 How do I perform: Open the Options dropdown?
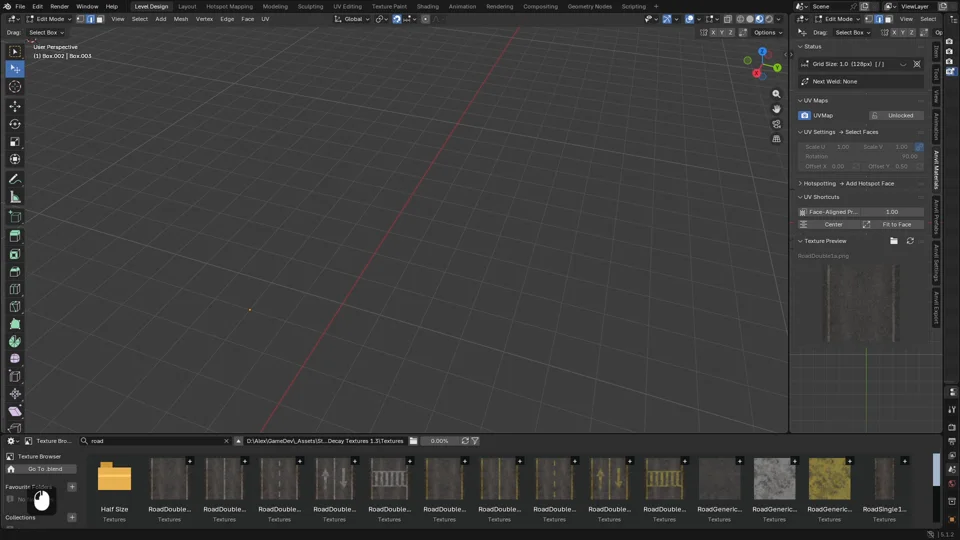(x=768, y=32)
